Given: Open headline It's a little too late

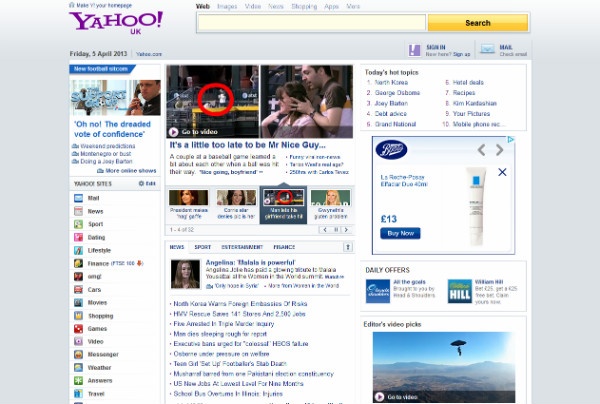Looking at the screenshot, I should pos(247,145).
